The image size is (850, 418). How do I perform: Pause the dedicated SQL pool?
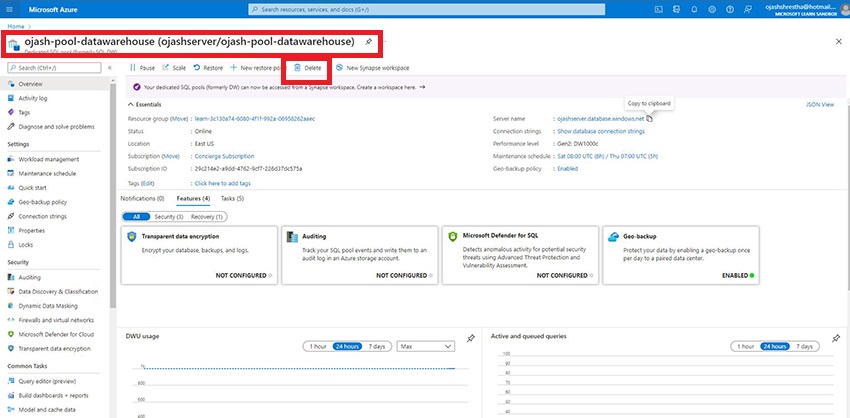coord(142,68)
